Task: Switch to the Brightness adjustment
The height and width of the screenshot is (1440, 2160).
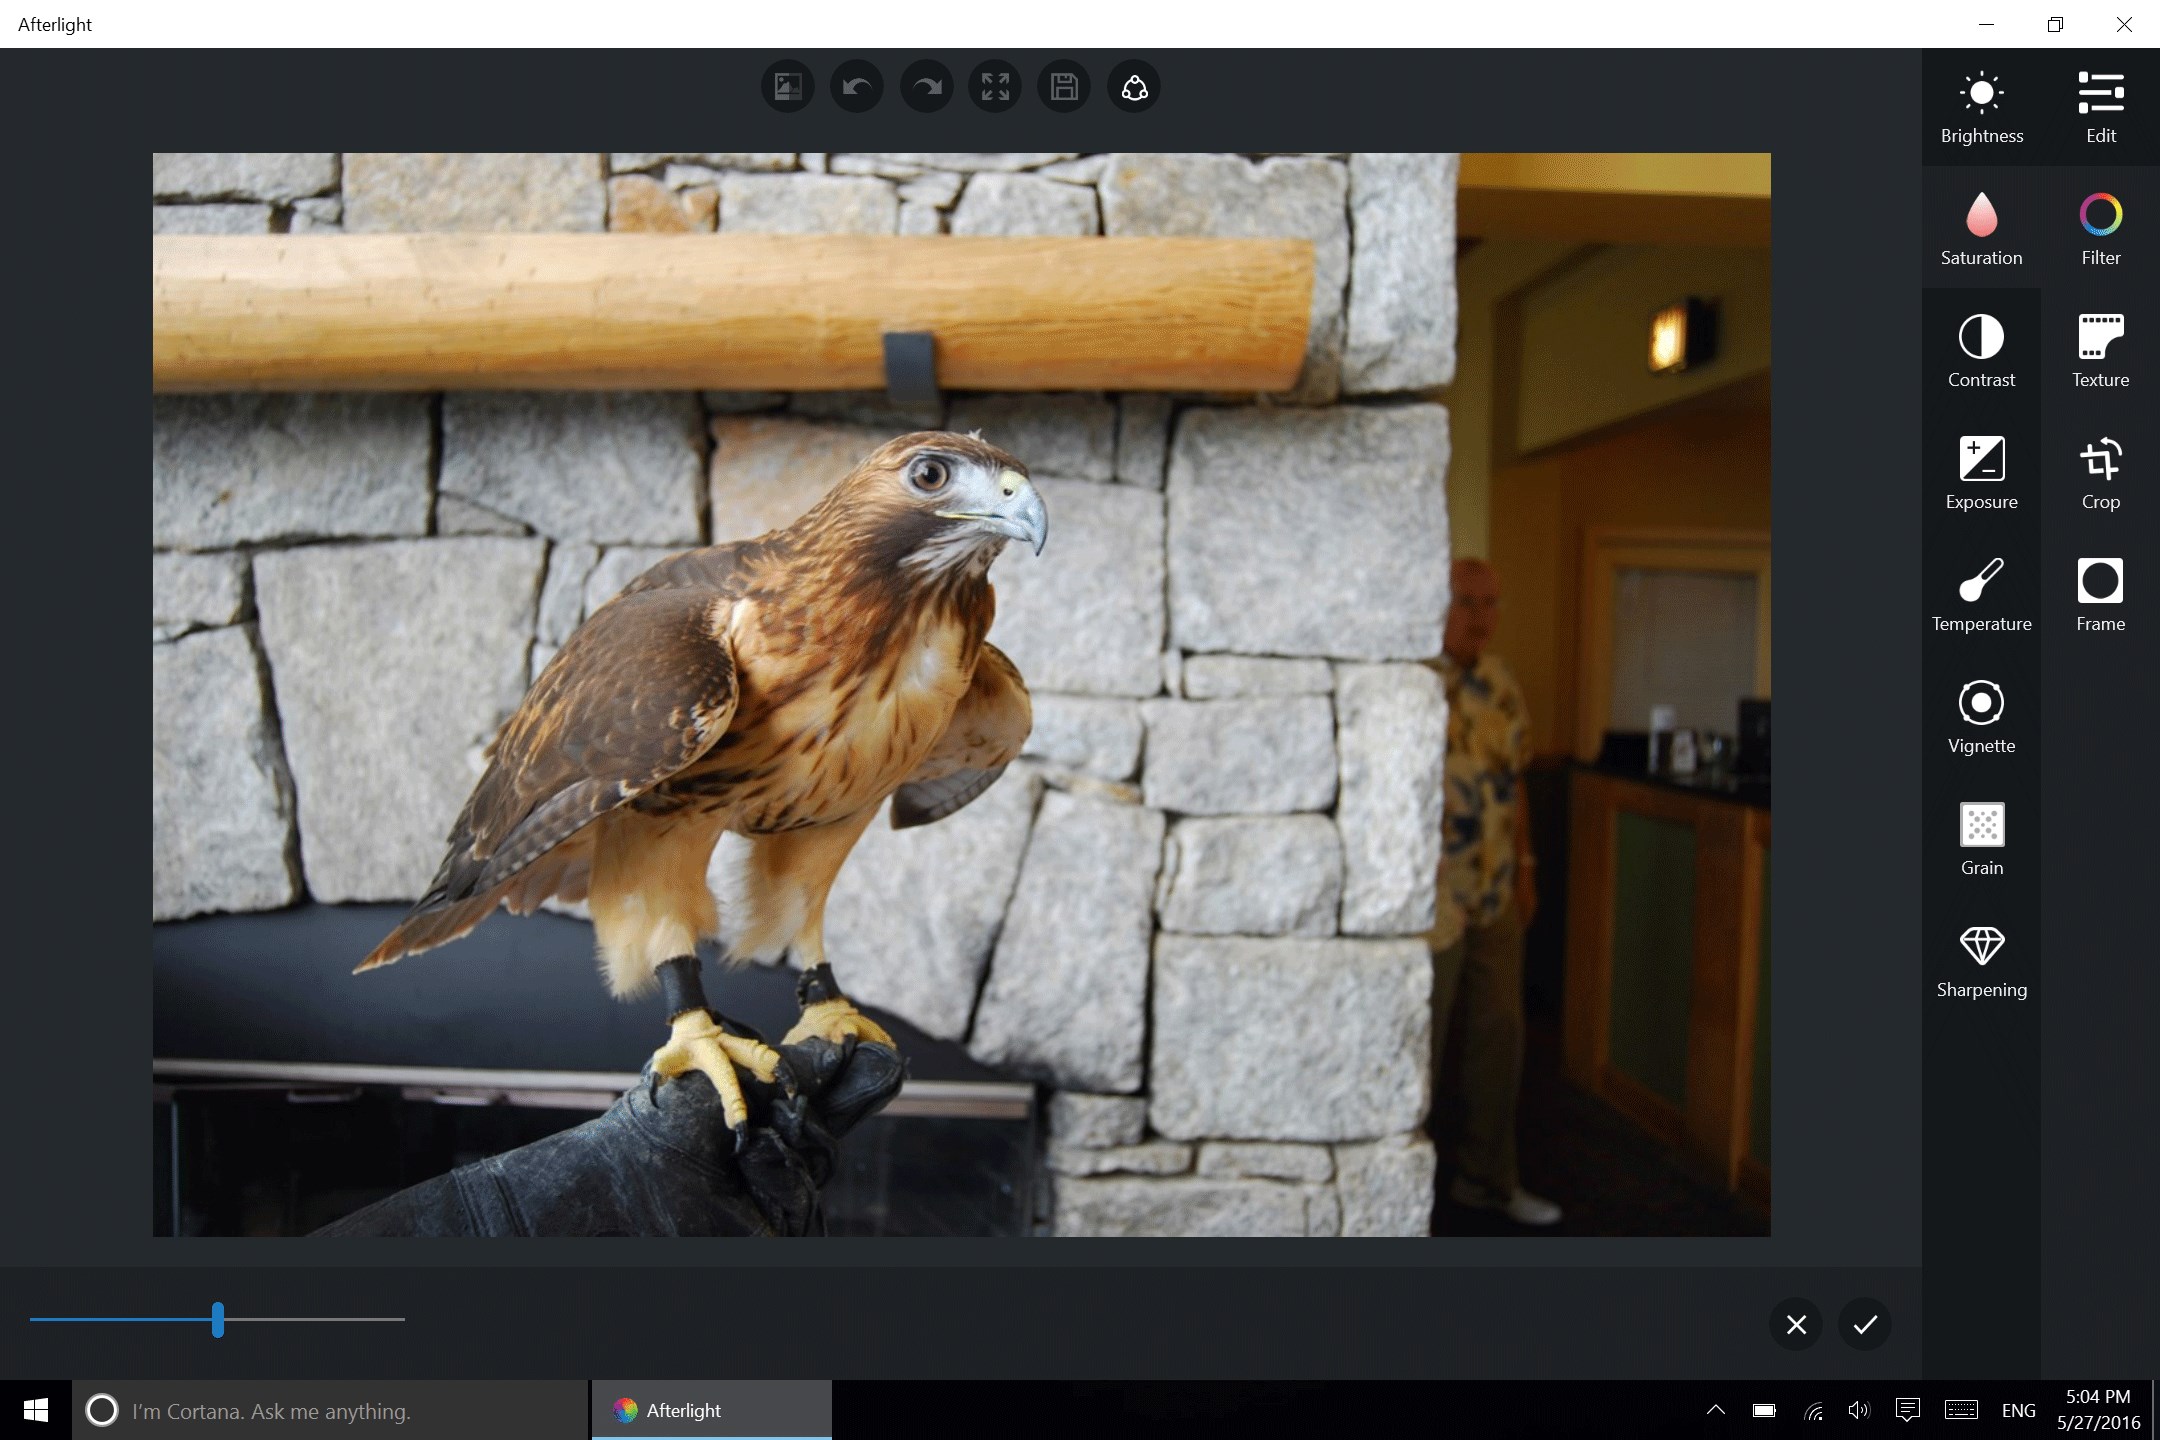Action: (x=1982, y=103)
